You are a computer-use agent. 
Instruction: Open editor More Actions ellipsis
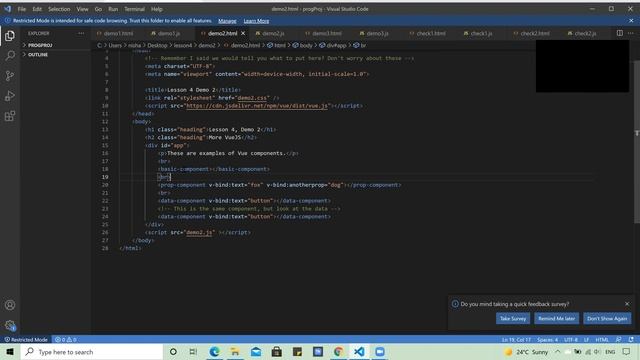631,33
